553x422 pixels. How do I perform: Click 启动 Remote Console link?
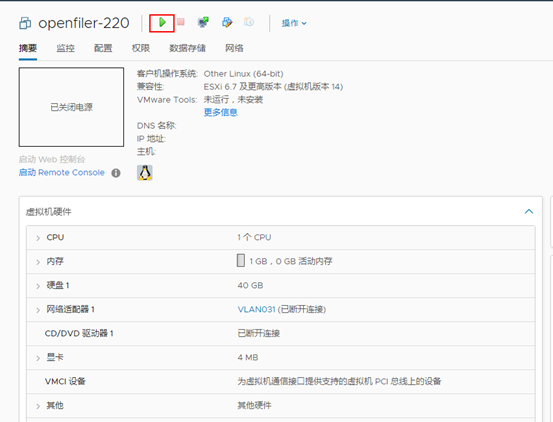62,172
